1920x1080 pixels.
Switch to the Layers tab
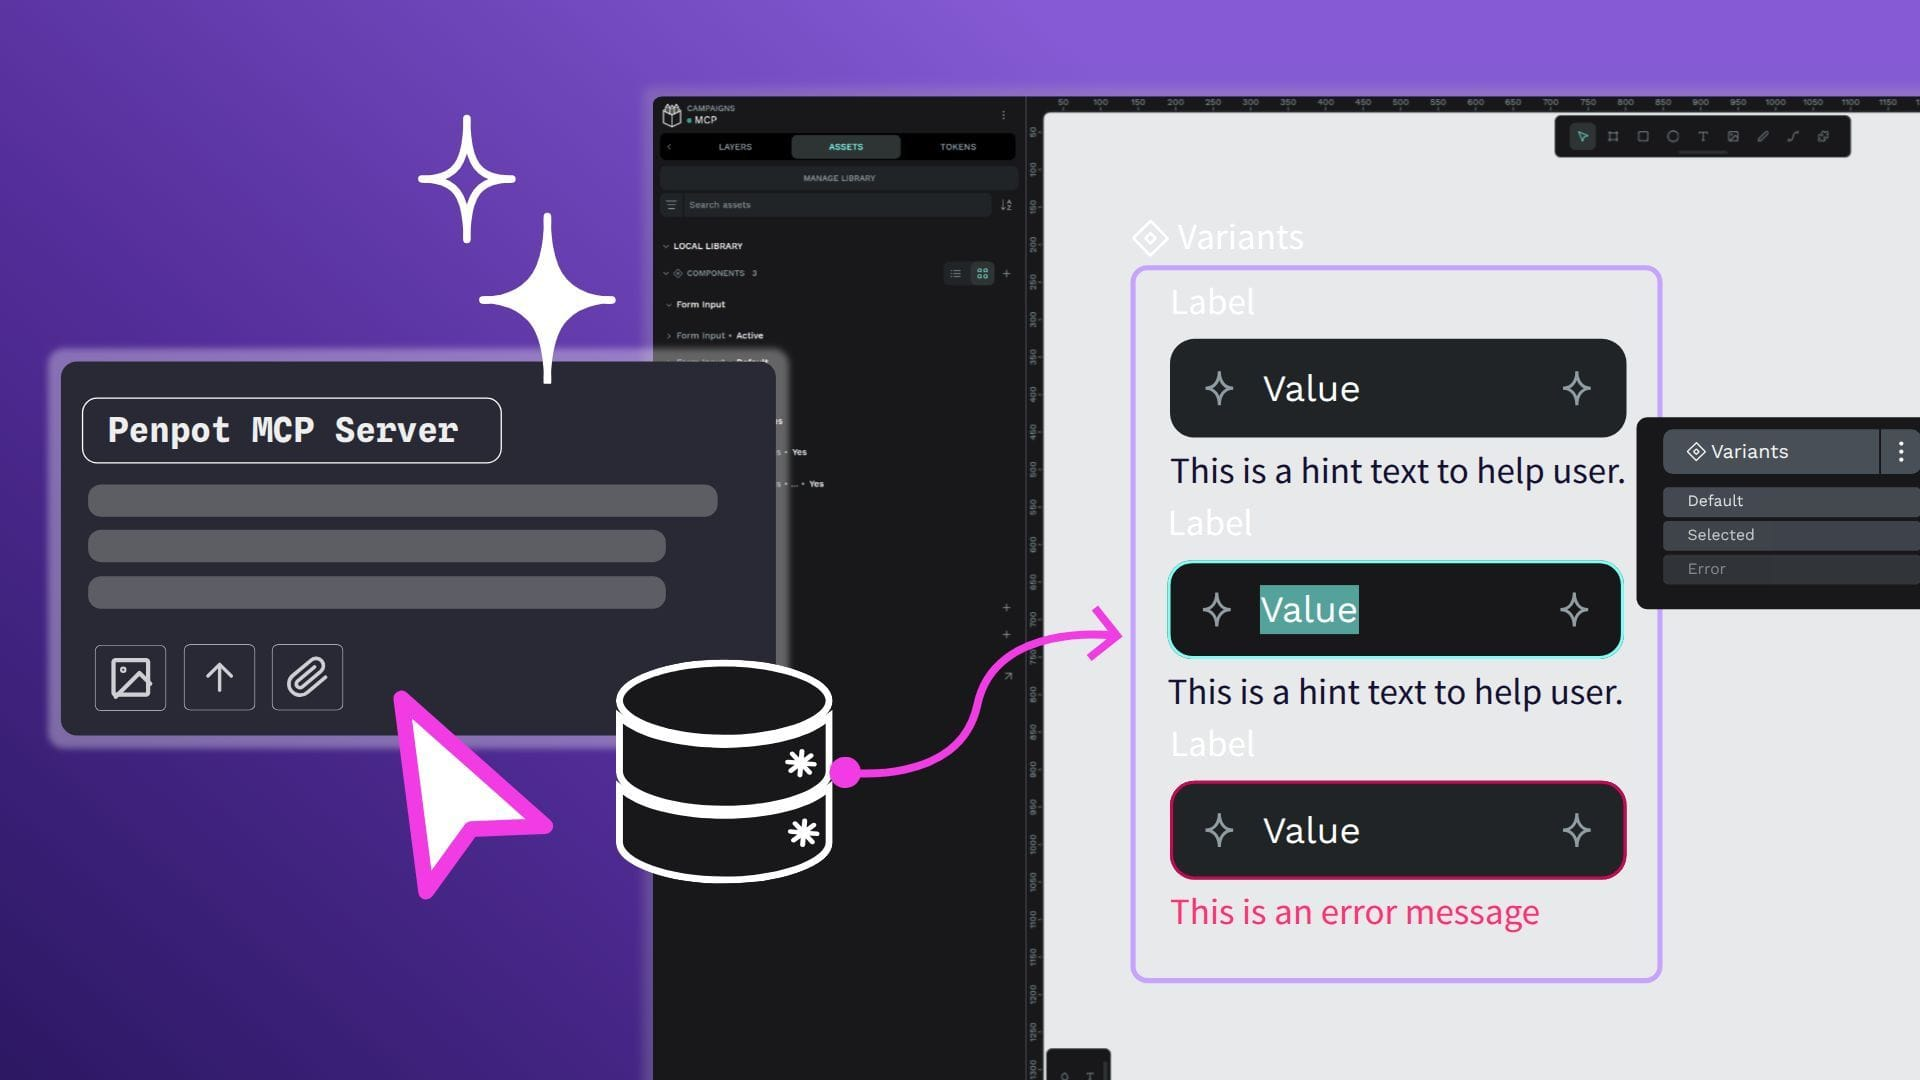pyautogui.click(x=735, y=147)
